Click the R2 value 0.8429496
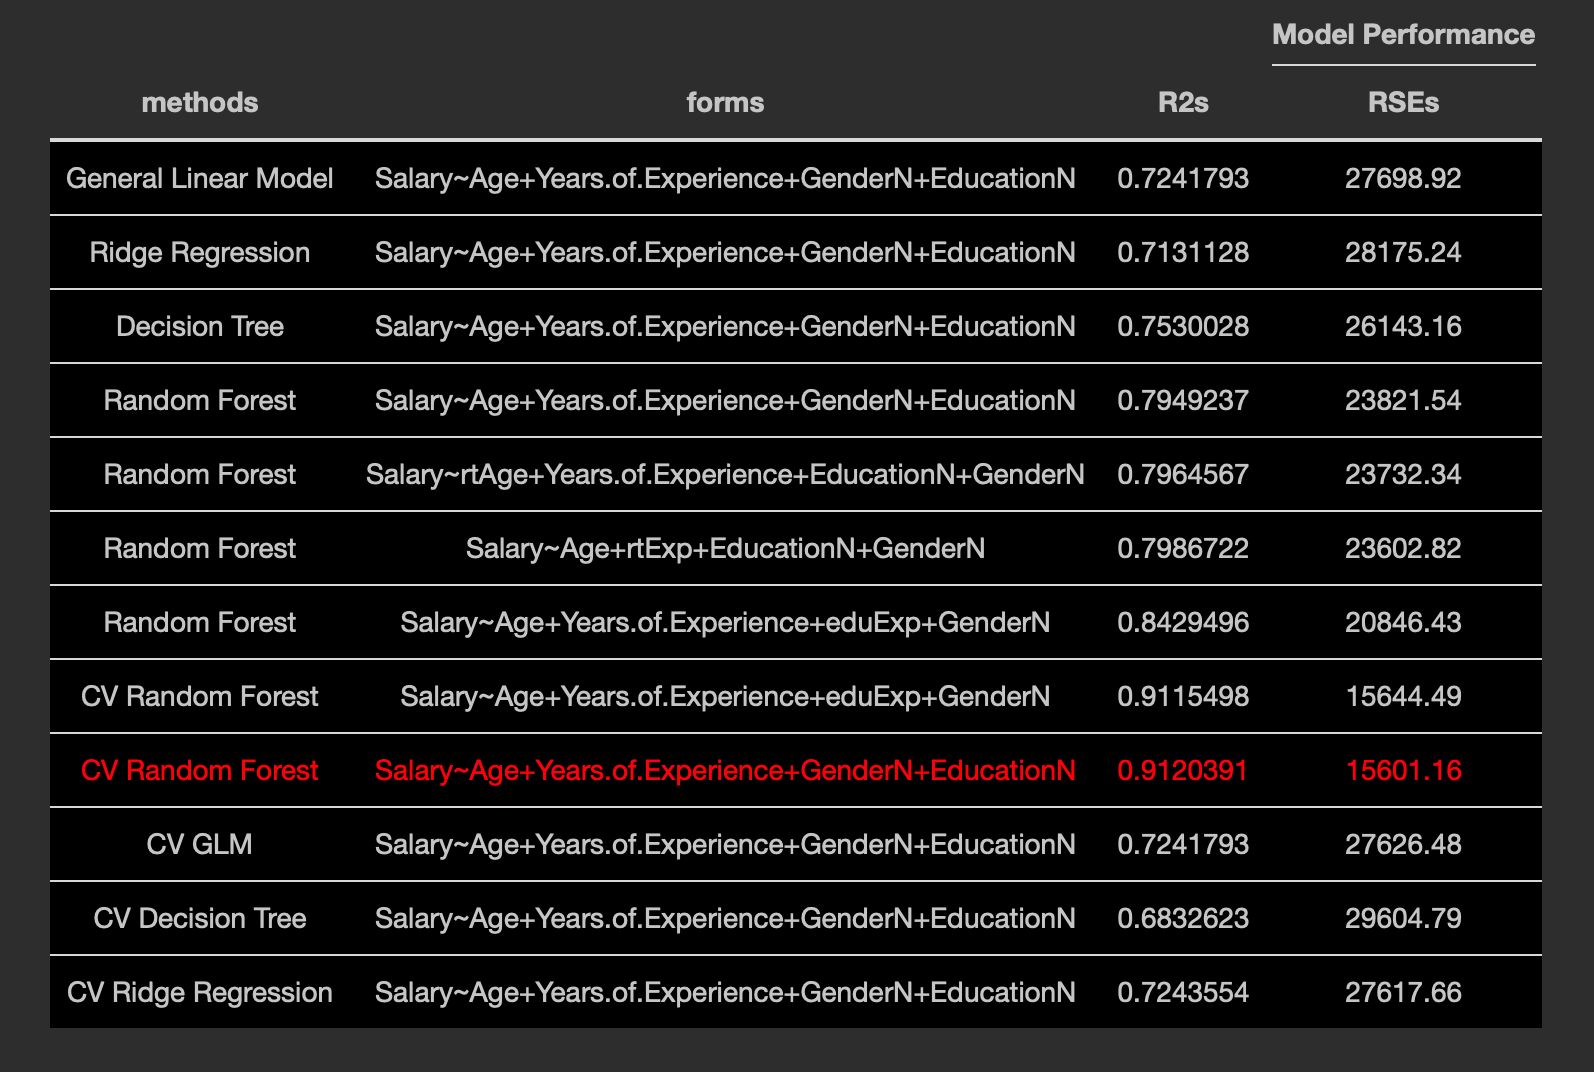Viewport: 1594px width, 1072px height. [x=1183, y=623]
